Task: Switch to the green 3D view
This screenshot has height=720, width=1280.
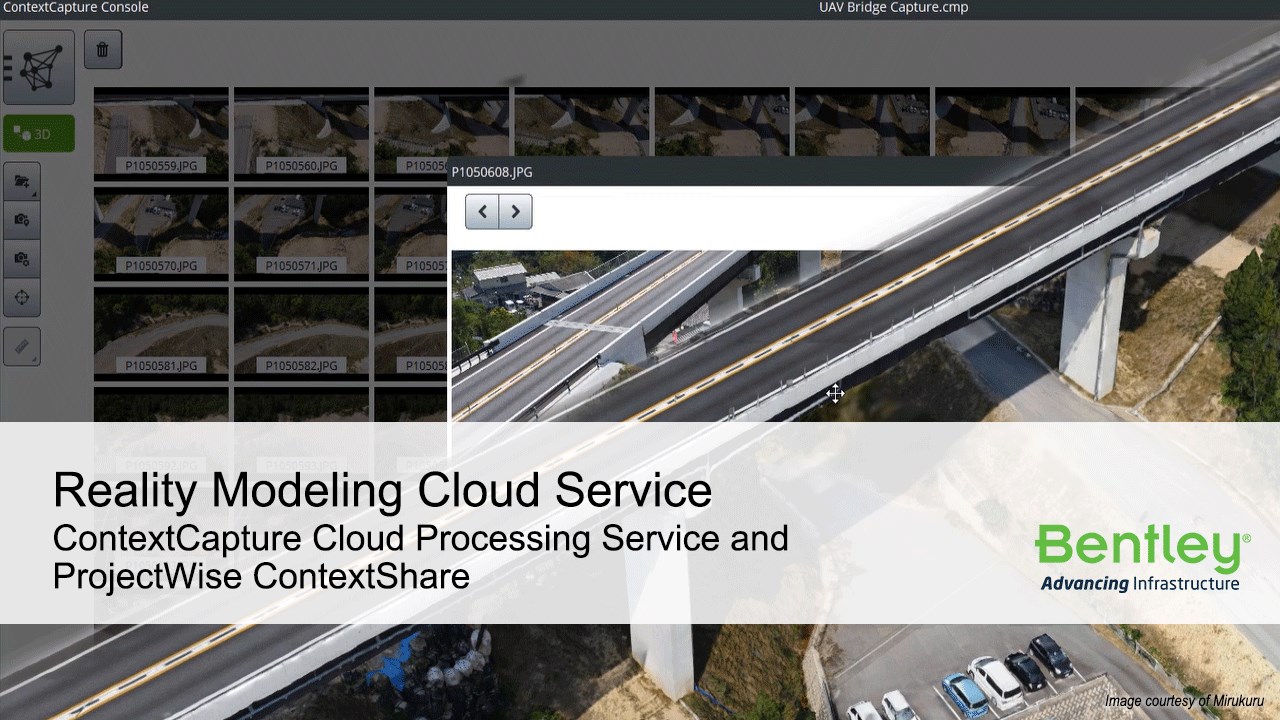Action: click(x=39, y=134)
